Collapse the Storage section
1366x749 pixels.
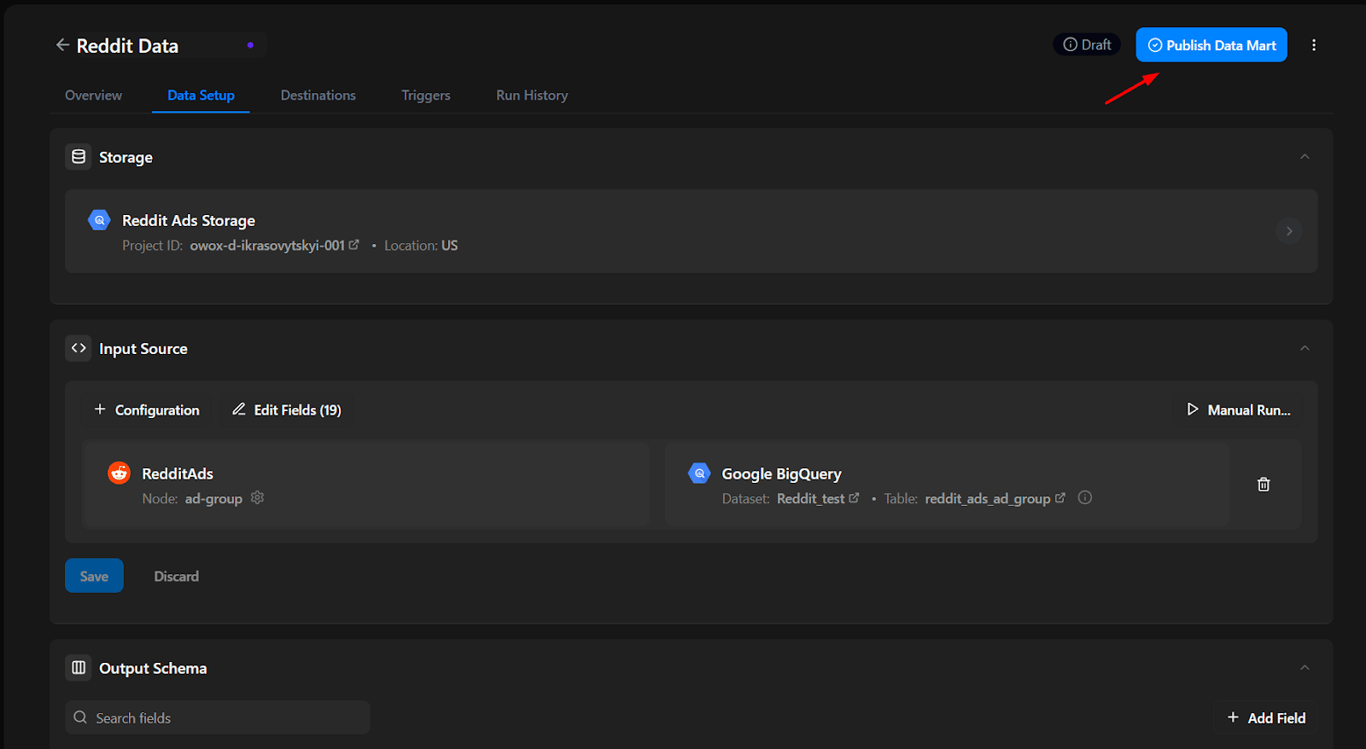(x=1304, y=157)
